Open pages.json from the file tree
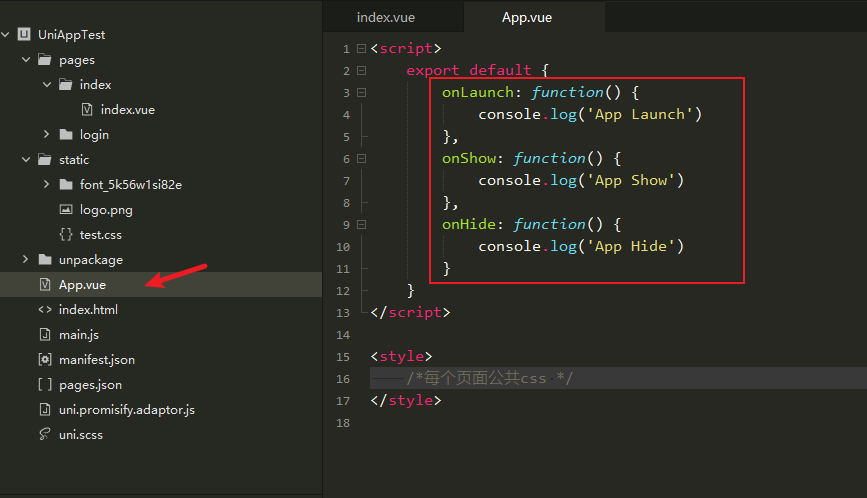The height and width of the screenshot is (498, 867). (x=91, y=385)
